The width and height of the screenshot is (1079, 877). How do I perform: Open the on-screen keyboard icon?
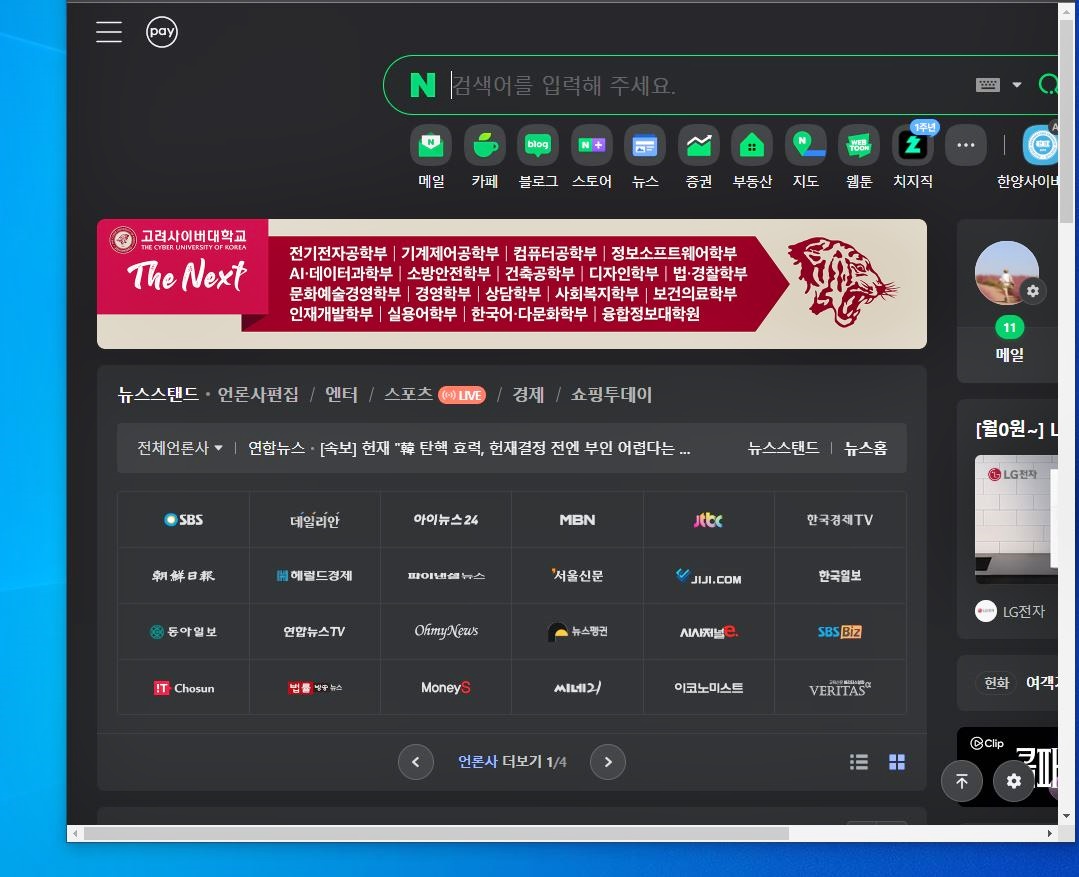(987, 85)
